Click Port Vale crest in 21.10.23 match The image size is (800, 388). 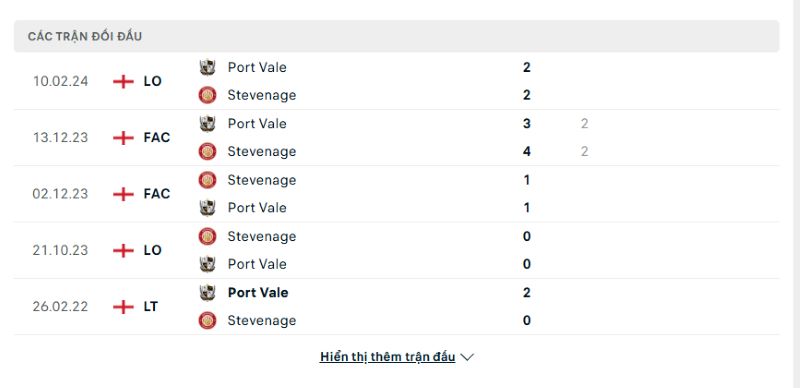click(207, 264)
